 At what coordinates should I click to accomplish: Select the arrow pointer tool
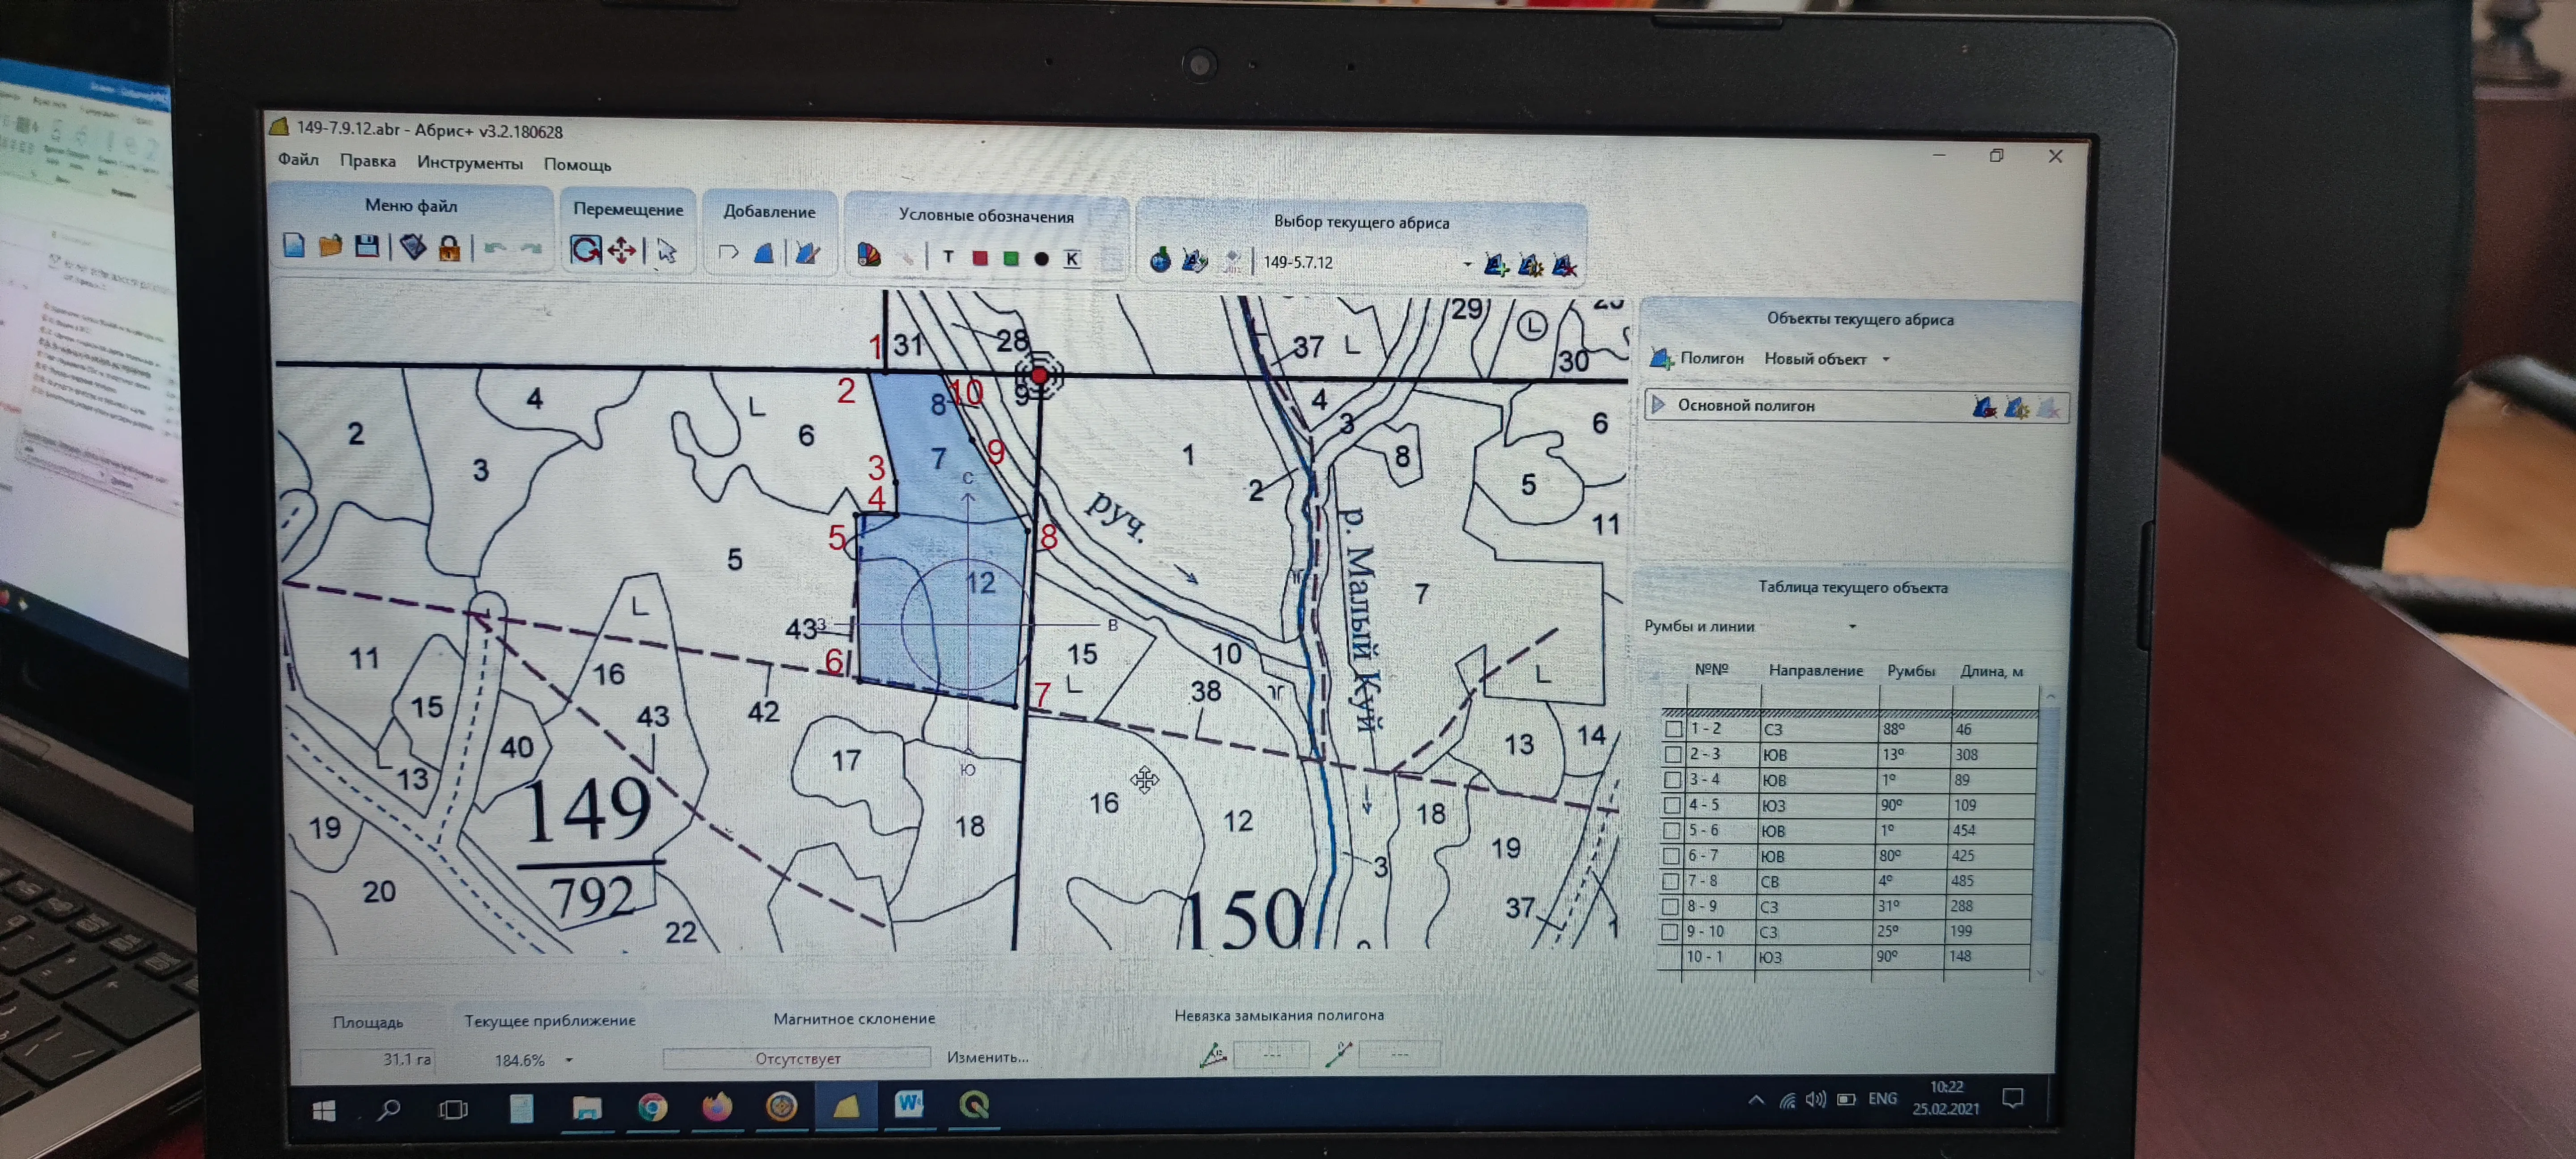coord(667,251)
